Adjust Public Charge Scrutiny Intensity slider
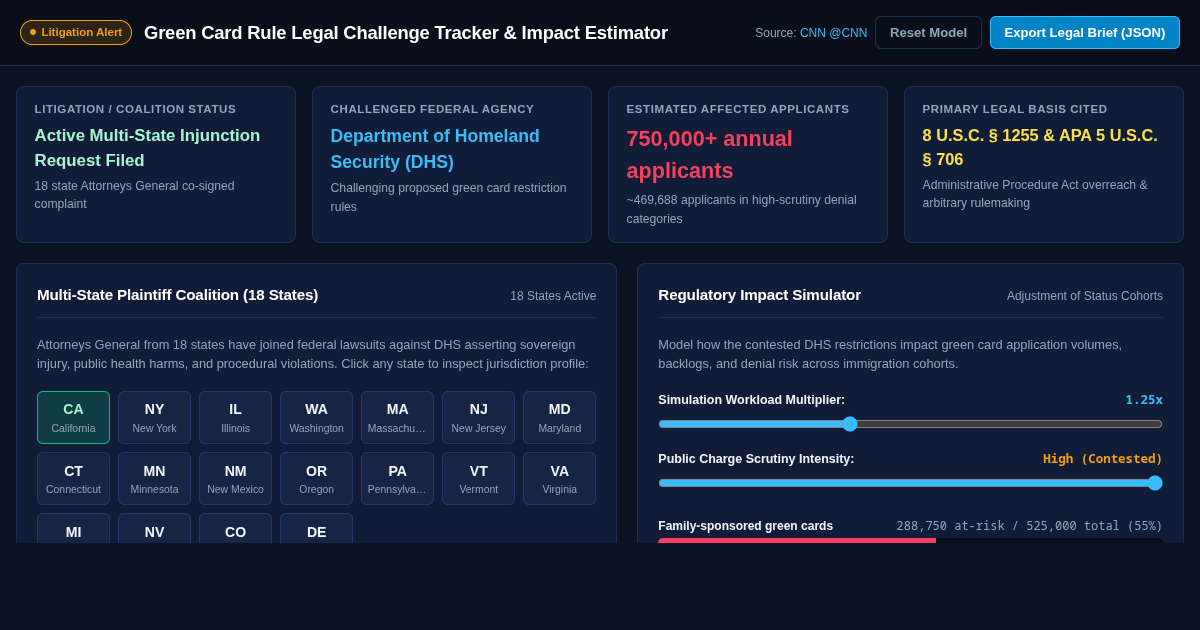The height and width of the screenshot is (630, 1200). tap(910, 483)
